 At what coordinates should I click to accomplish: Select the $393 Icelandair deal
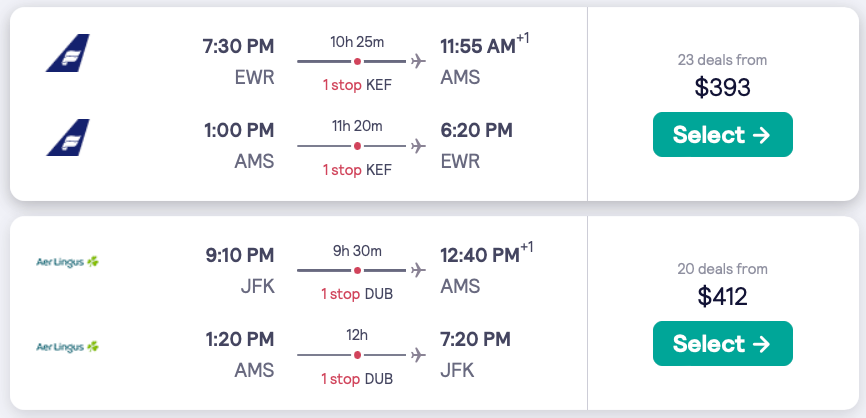pos(722,135)
